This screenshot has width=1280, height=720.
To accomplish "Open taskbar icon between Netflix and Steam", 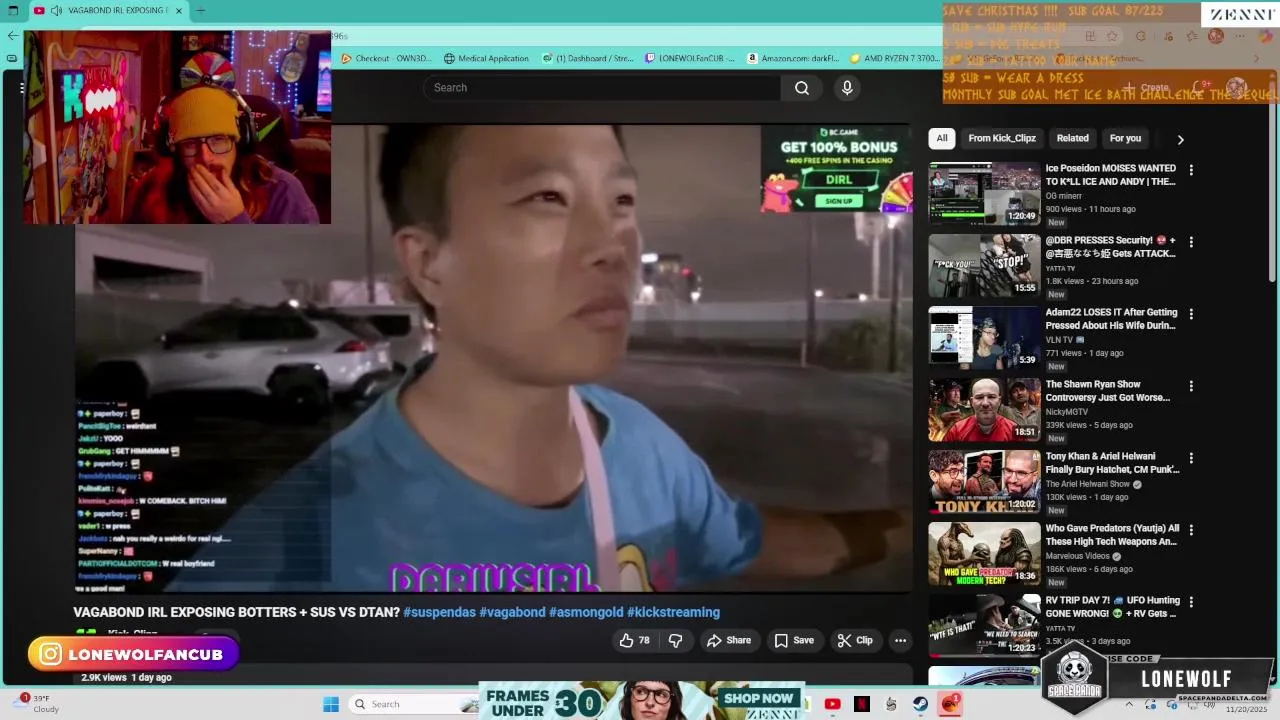I will pyautogui.click(x=891, y=704).
